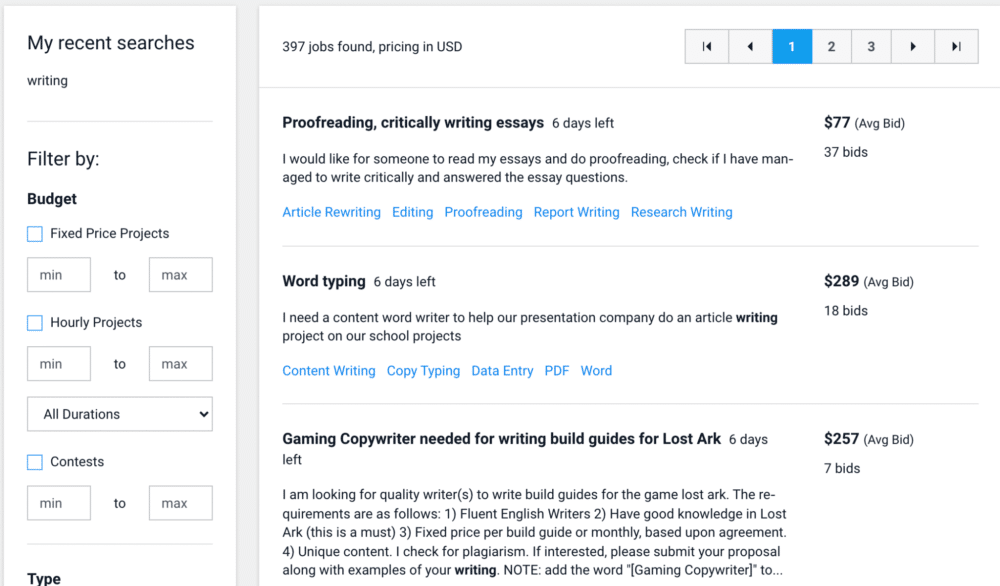Click the Data Entry skill tag
Viewport: 1000px width, 586px height.
click(x=502, y=371)
